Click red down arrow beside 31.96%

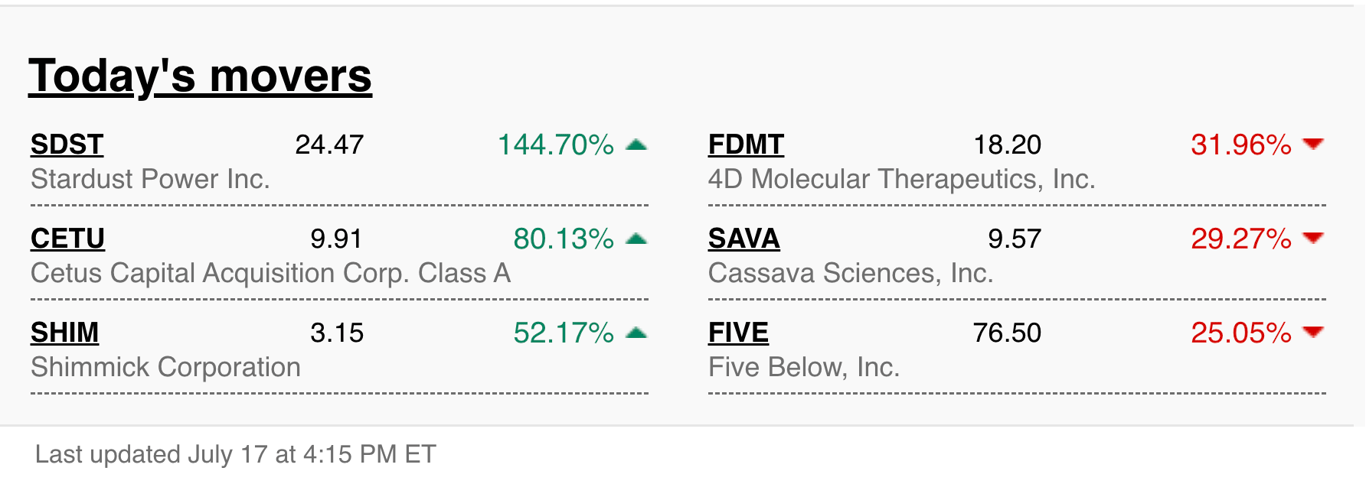click(x=1313, y=145)
